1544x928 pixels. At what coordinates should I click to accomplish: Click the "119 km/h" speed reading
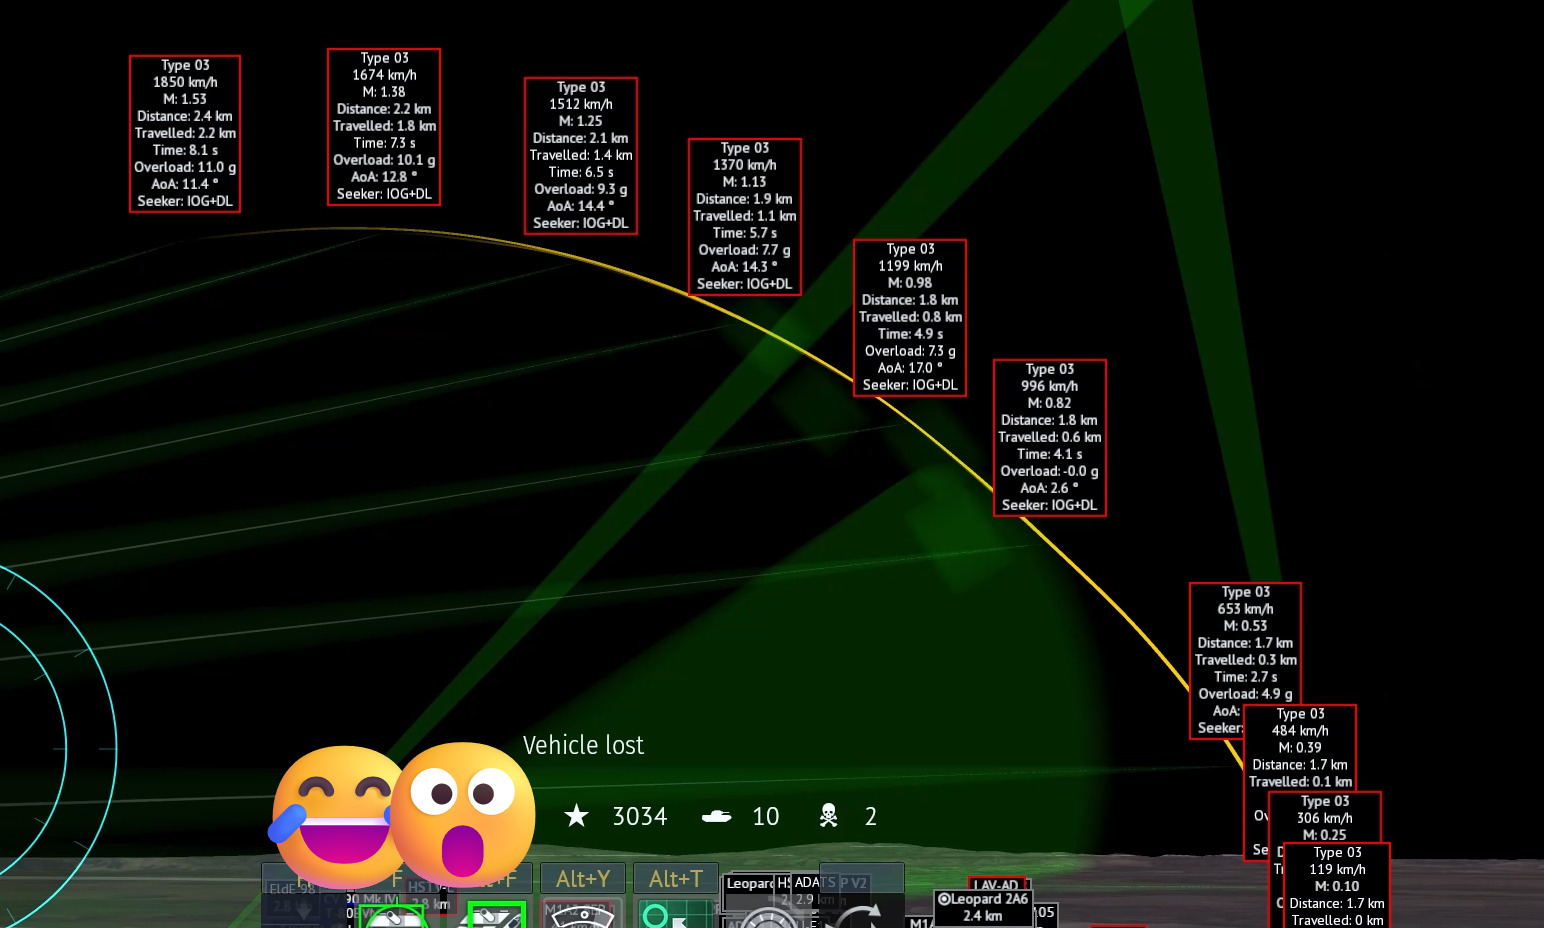tap(1337, 869)
